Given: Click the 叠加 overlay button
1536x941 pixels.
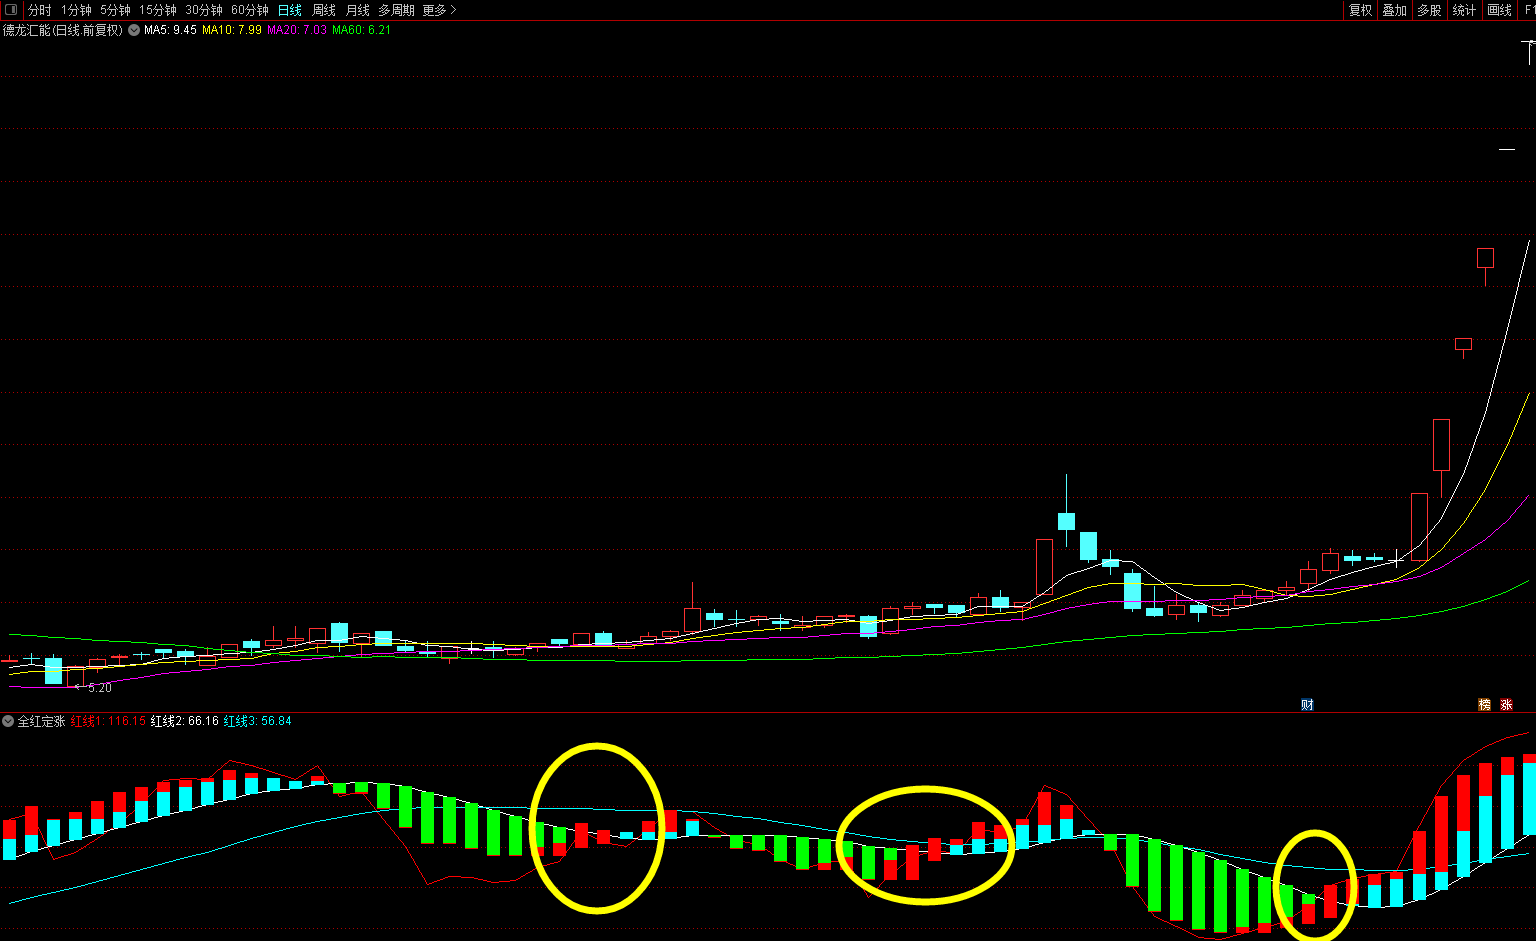Looking at the screenshot, I should [x=1395, y=10].
